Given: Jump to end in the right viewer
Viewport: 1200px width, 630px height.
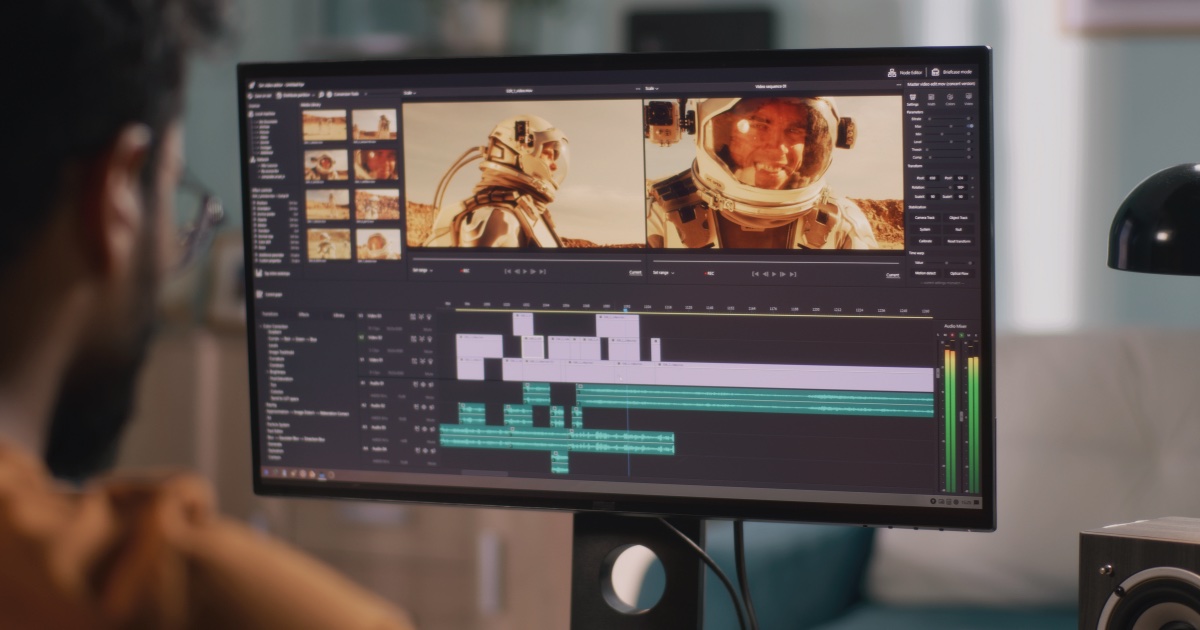Looking at the screenshot, I should coord(793,274).
